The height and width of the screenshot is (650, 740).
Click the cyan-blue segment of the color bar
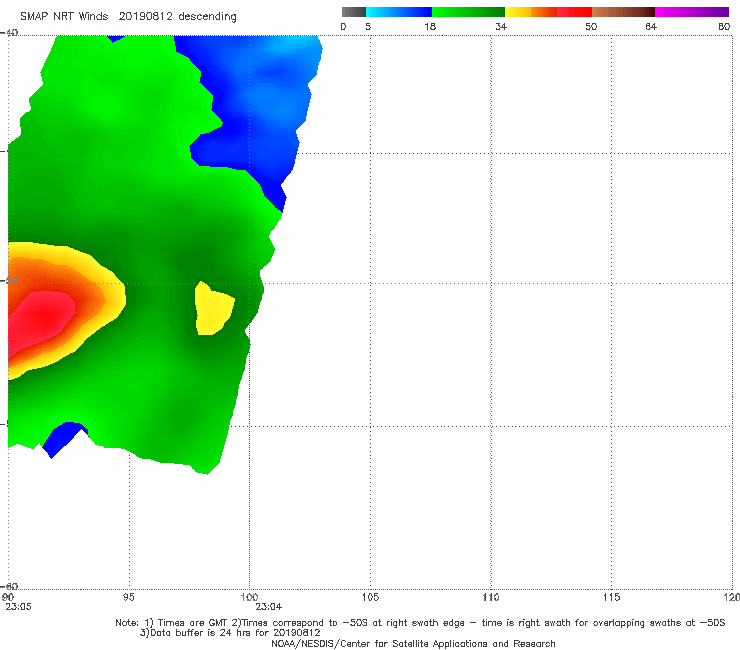point(399,12)
